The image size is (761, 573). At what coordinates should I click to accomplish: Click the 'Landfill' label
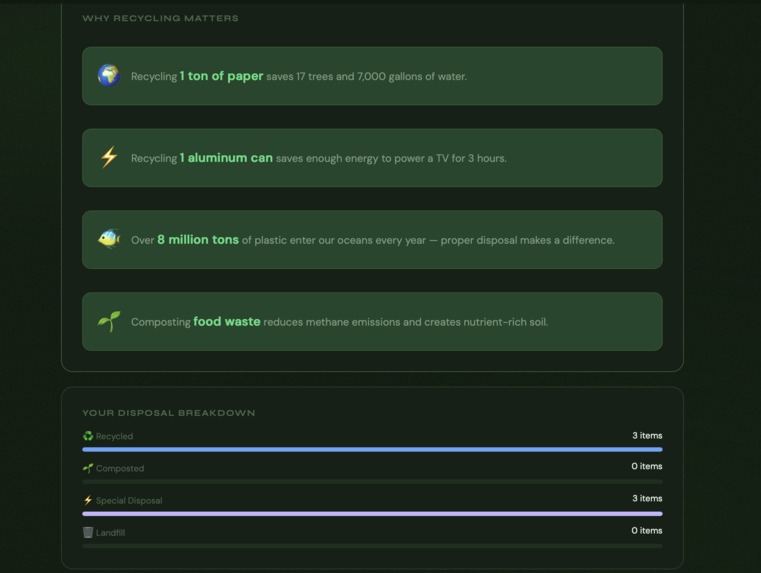(x=111, y=533)
